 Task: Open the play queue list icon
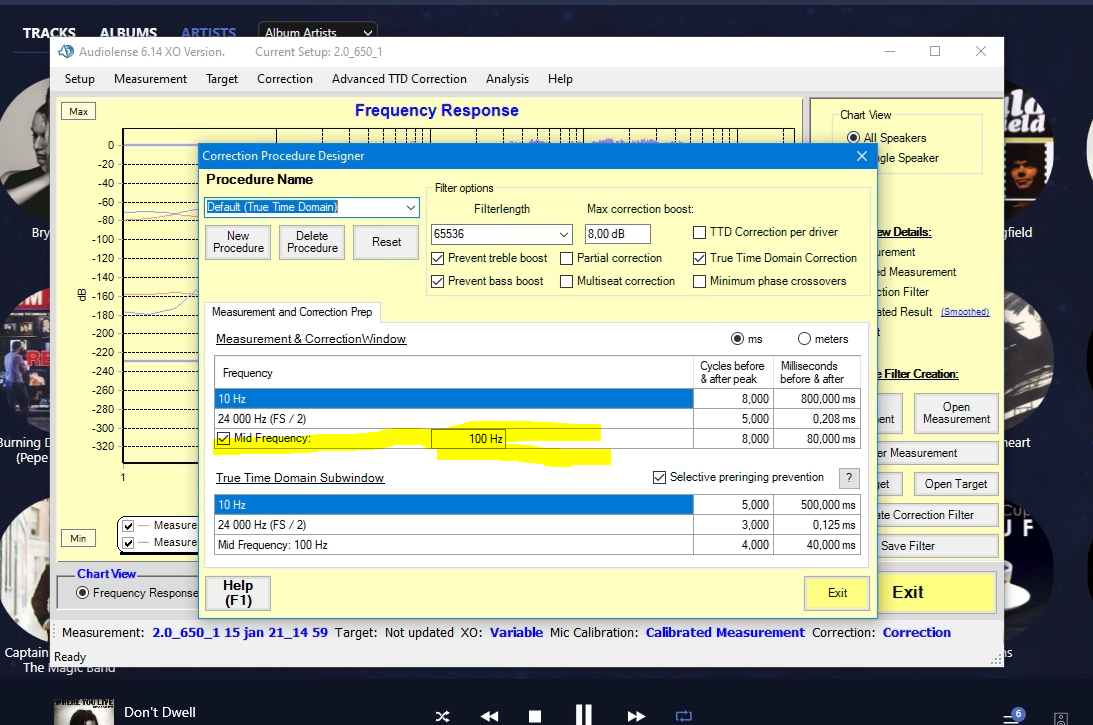pyautogui.click(x=1013, y=717)
